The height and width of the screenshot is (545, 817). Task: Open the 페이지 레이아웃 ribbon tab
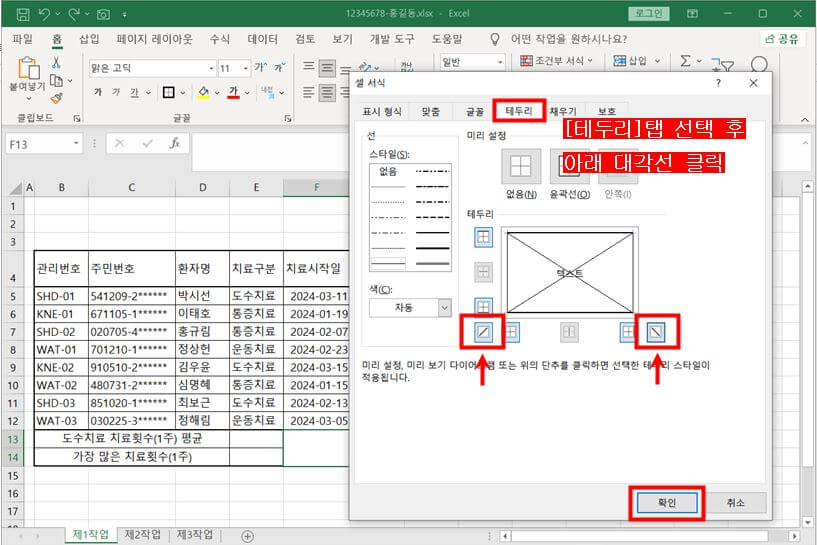(x=154, y=39)
